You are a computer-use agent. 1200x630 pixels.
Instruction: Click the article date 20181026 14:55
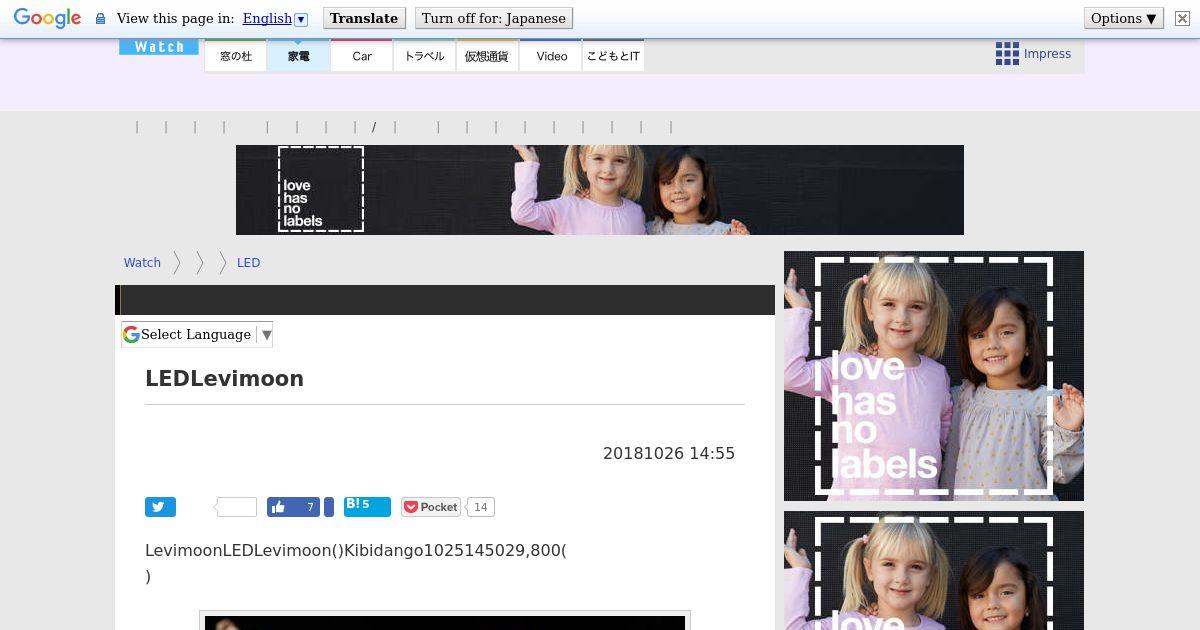point(669,453)
